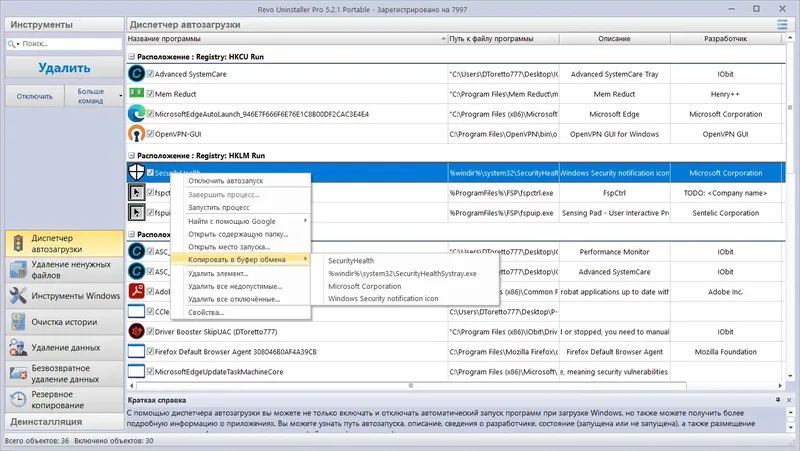This screenshot has width=800, height=451.
Task: Copy Windows Security notification icon text
Action: tap(405, 298)
